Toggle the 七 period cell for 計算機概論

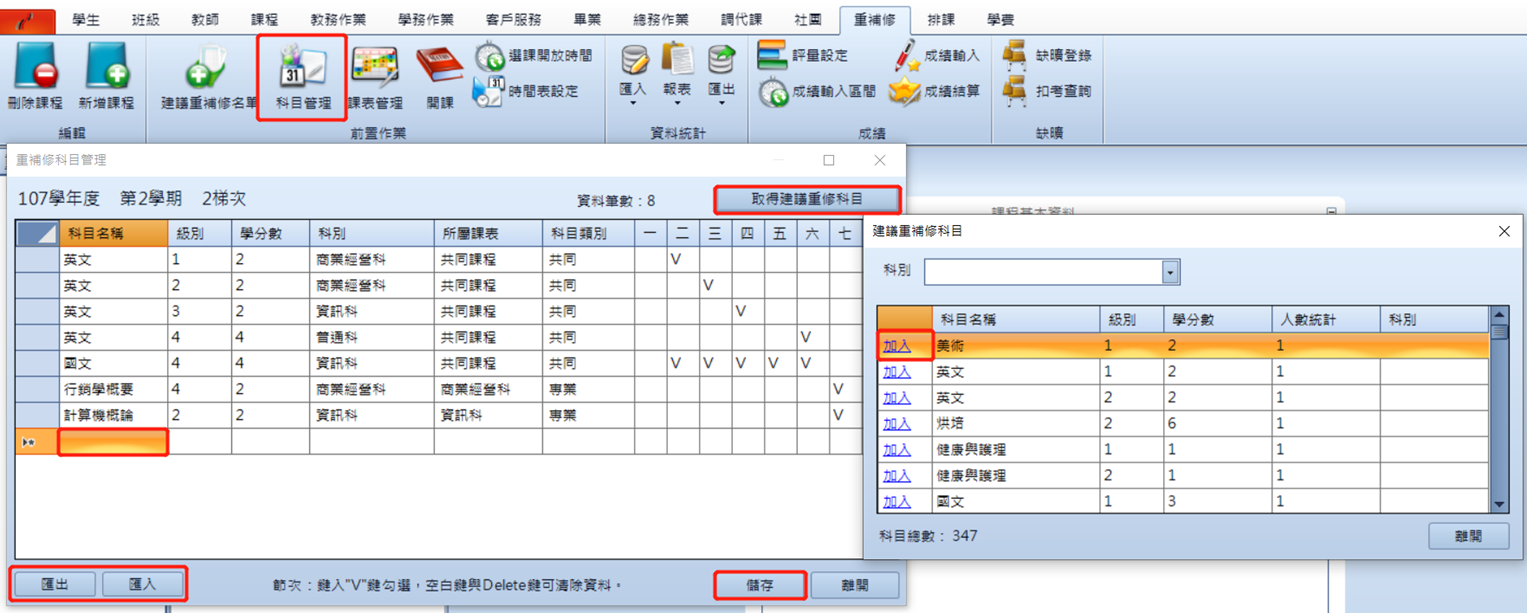845,415
